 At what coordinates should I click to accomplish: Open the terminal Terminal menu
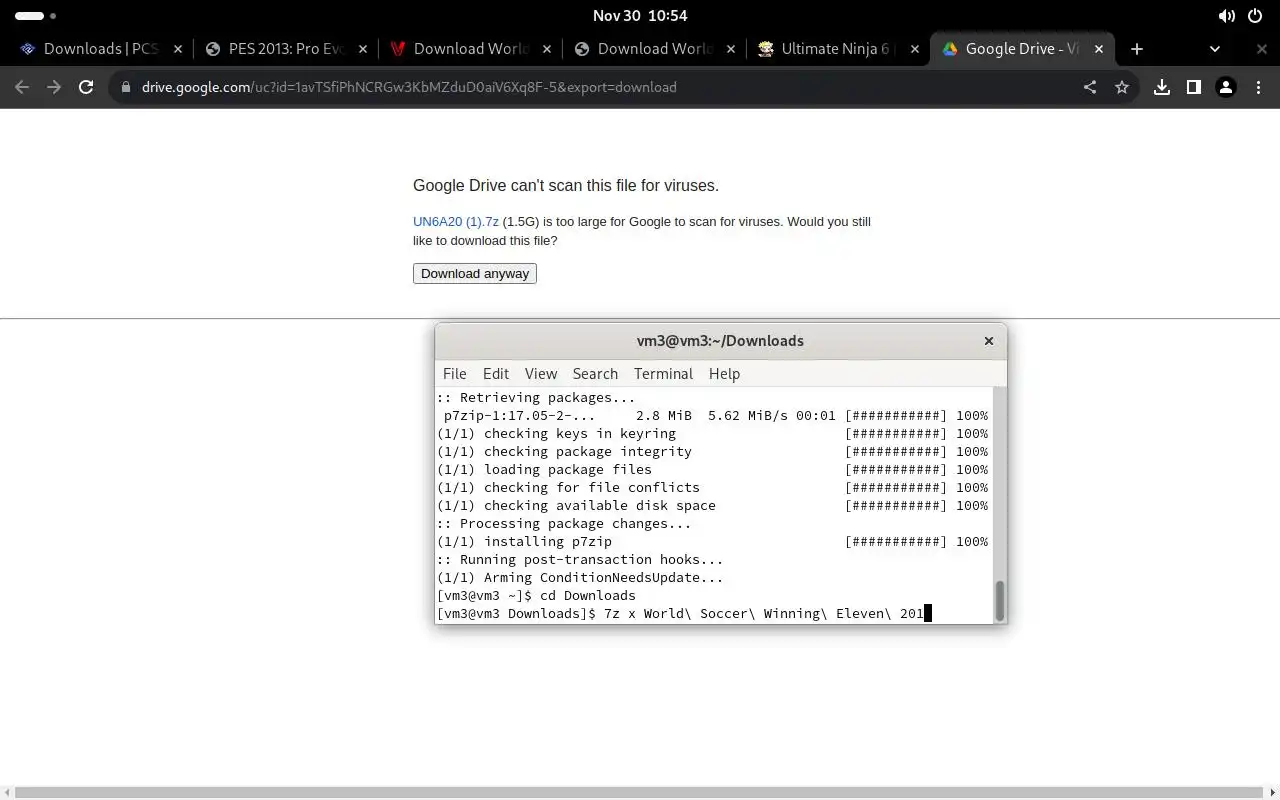tap(663, 374)
